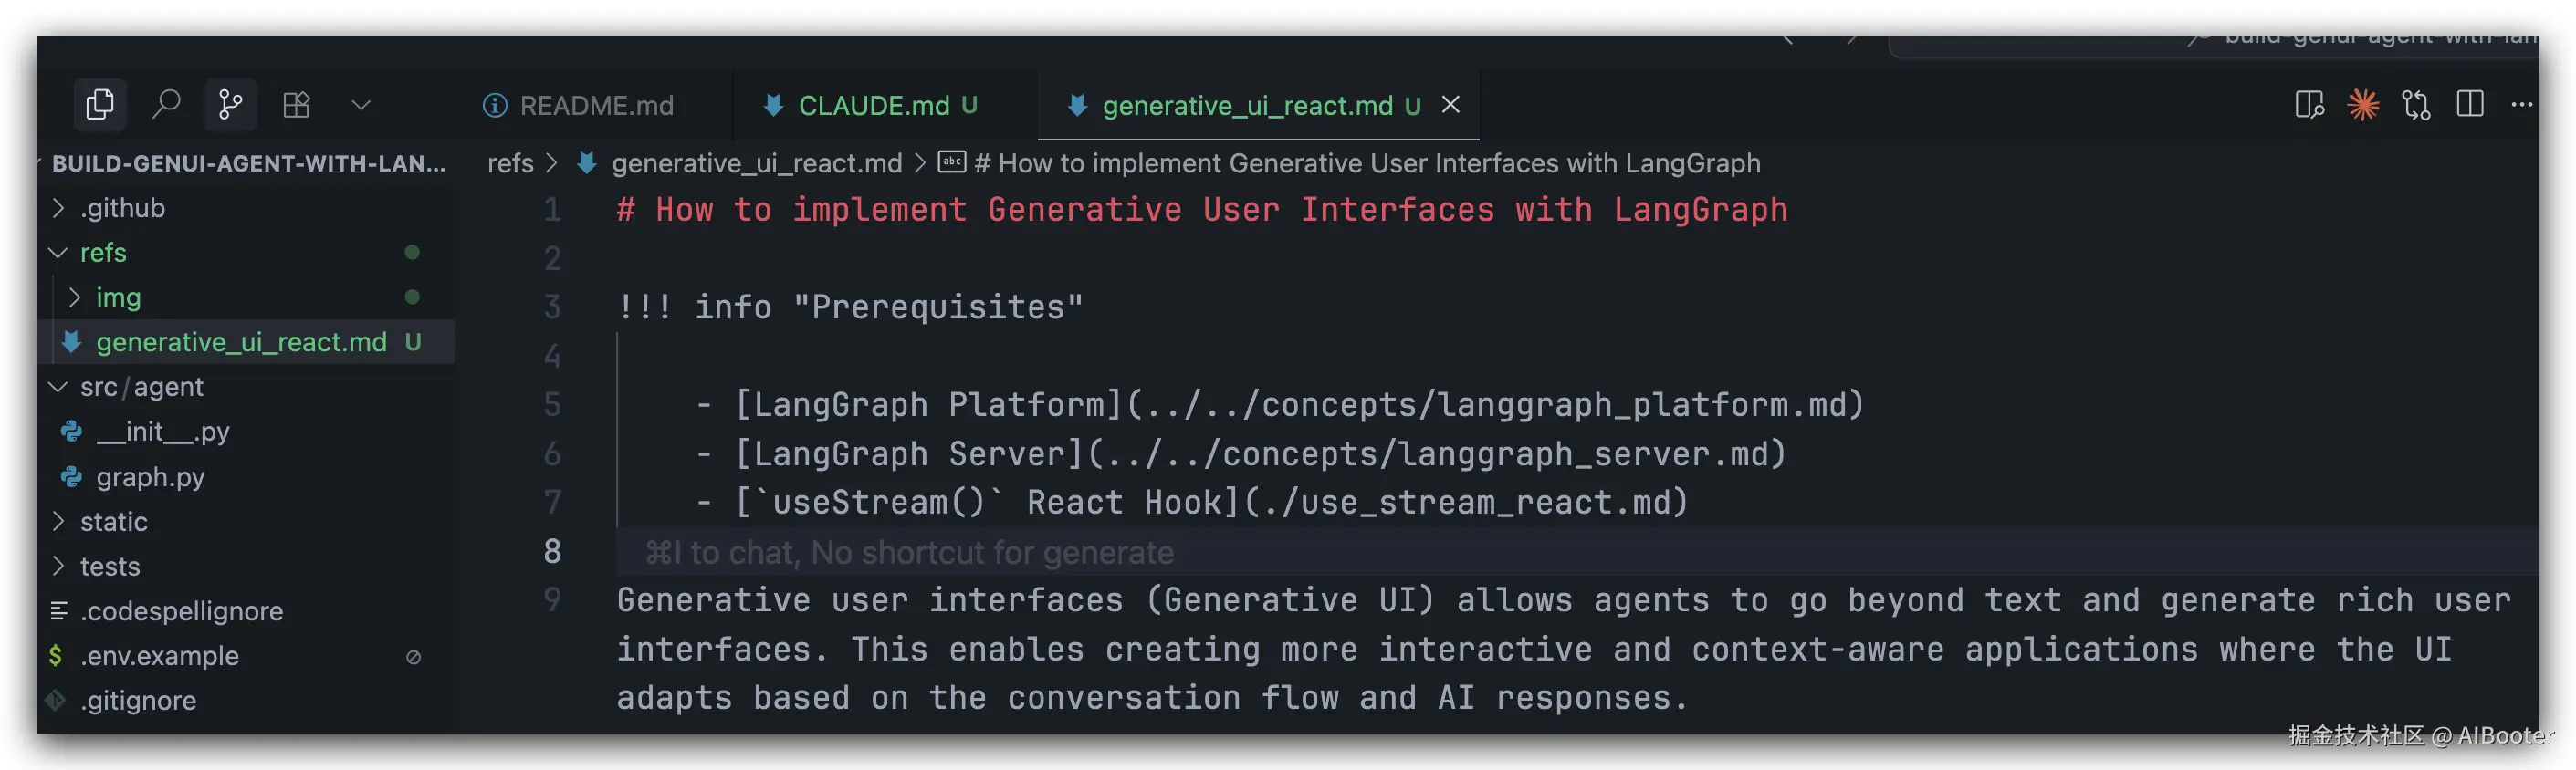
Task: Open the Explorer files icon
Action: coord(100,104)
